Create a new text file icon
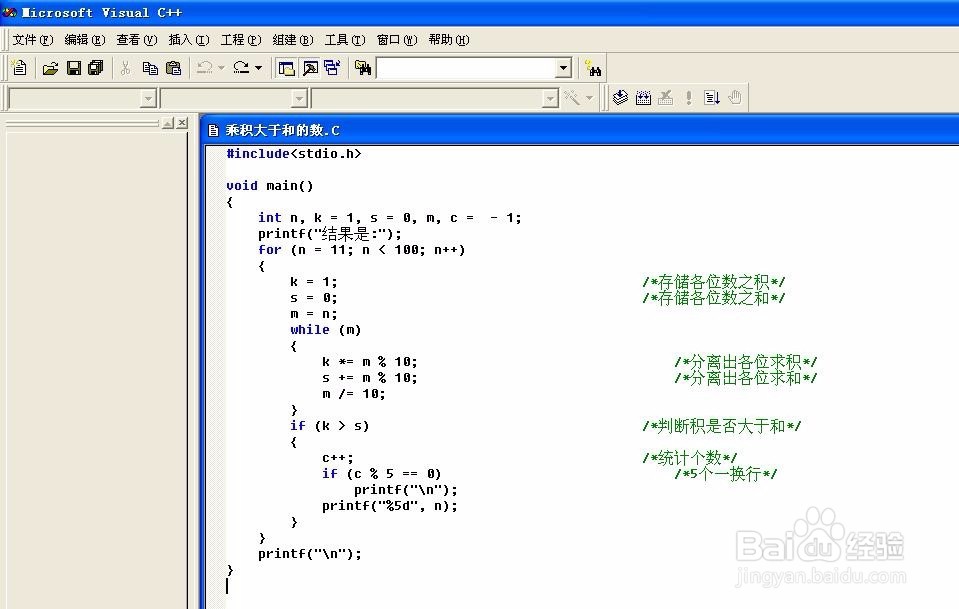This screenshot has width=959, height=609. 20,68
